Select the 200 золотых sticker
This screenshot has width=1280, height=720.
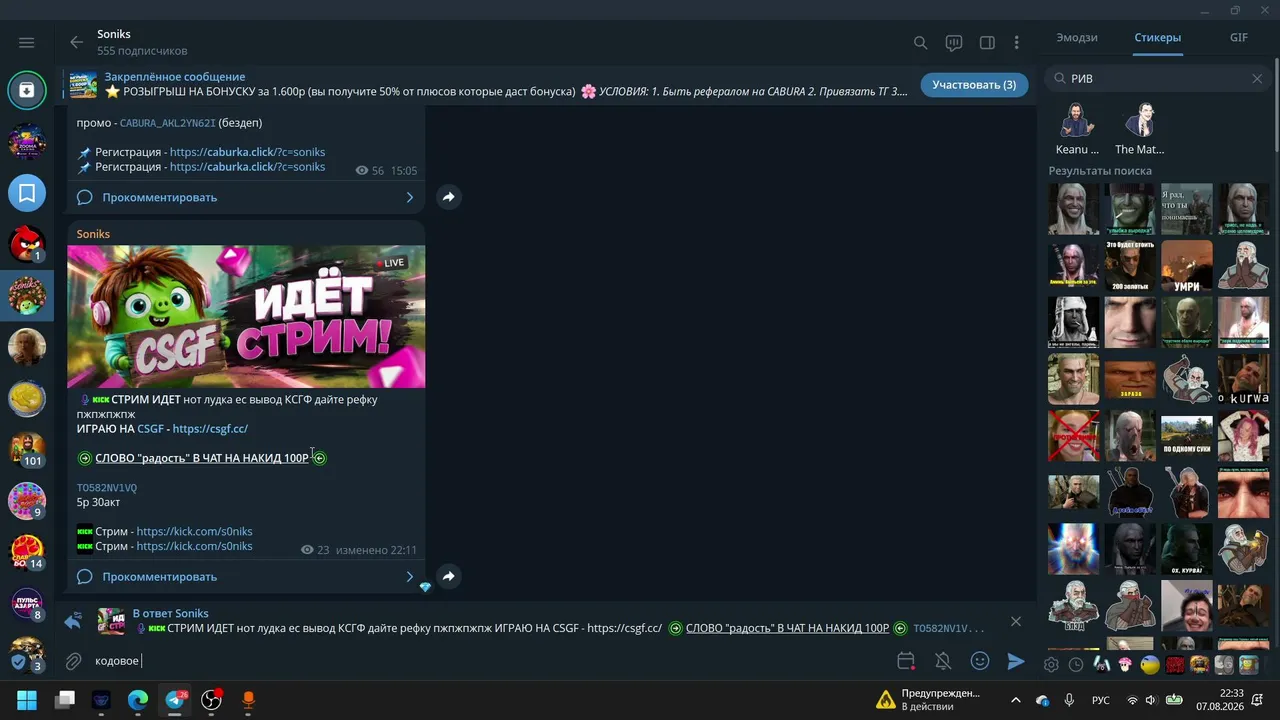[x=1130, y=265]
